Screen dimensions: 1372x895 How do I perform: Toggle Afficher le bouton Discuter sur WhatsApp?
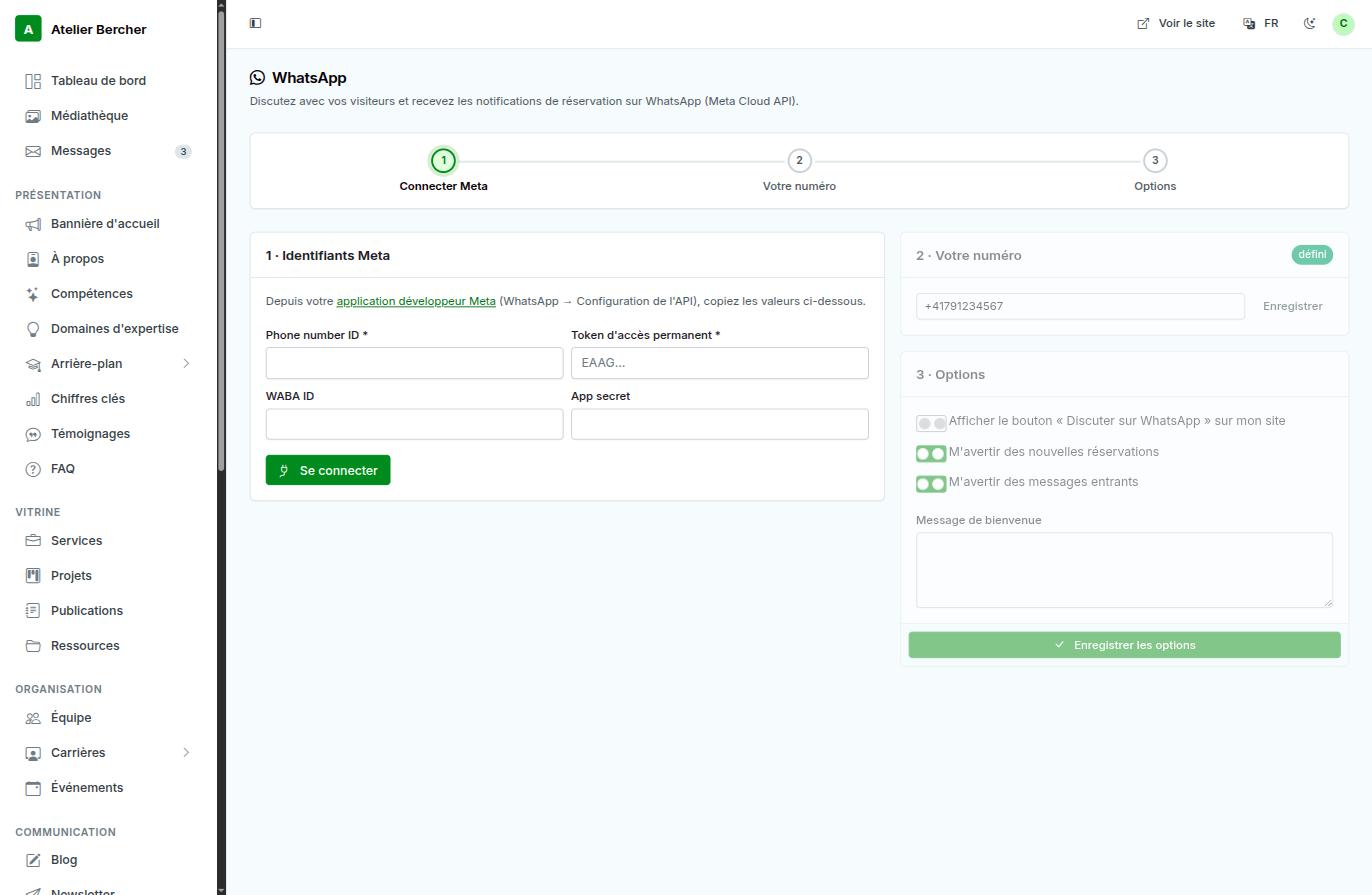[931, 423]
